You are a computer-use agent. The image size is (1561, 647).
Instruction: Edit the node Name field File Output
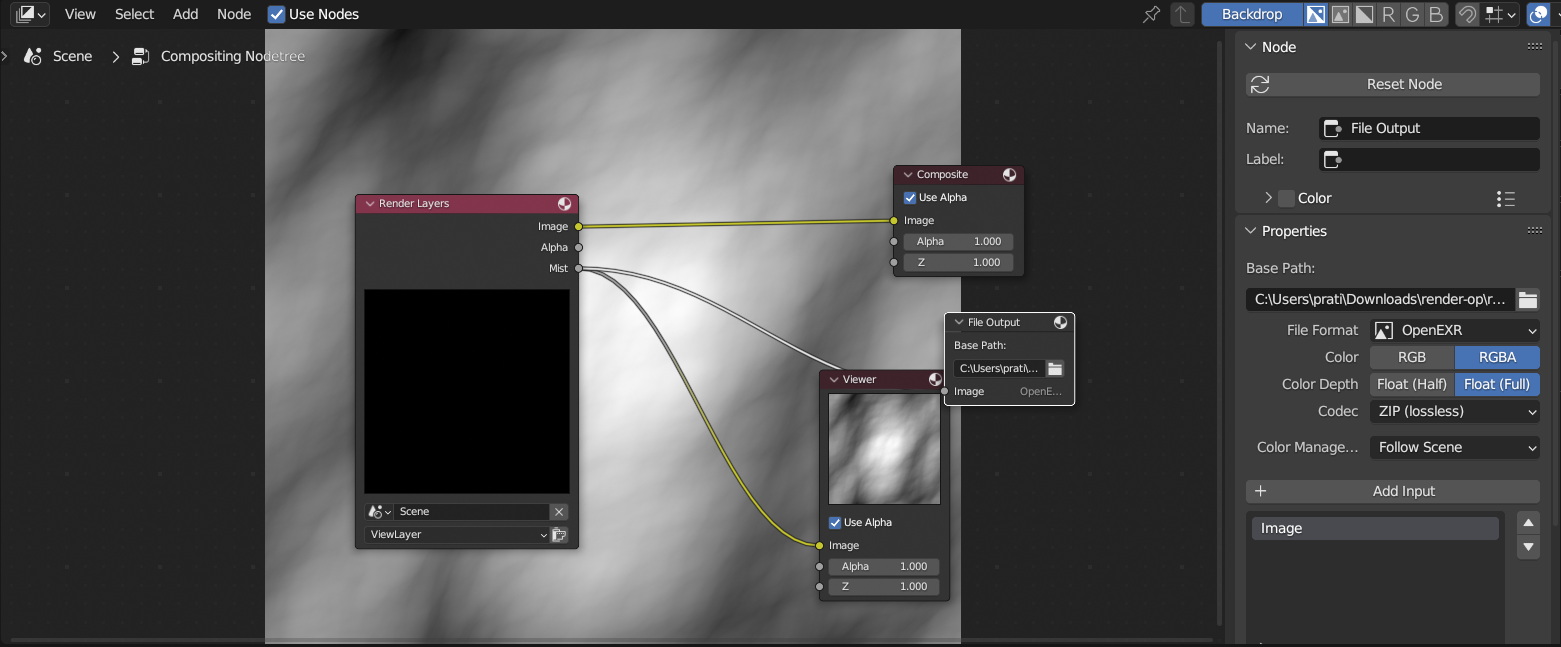pyautogui.click(x=1429, y=128)
